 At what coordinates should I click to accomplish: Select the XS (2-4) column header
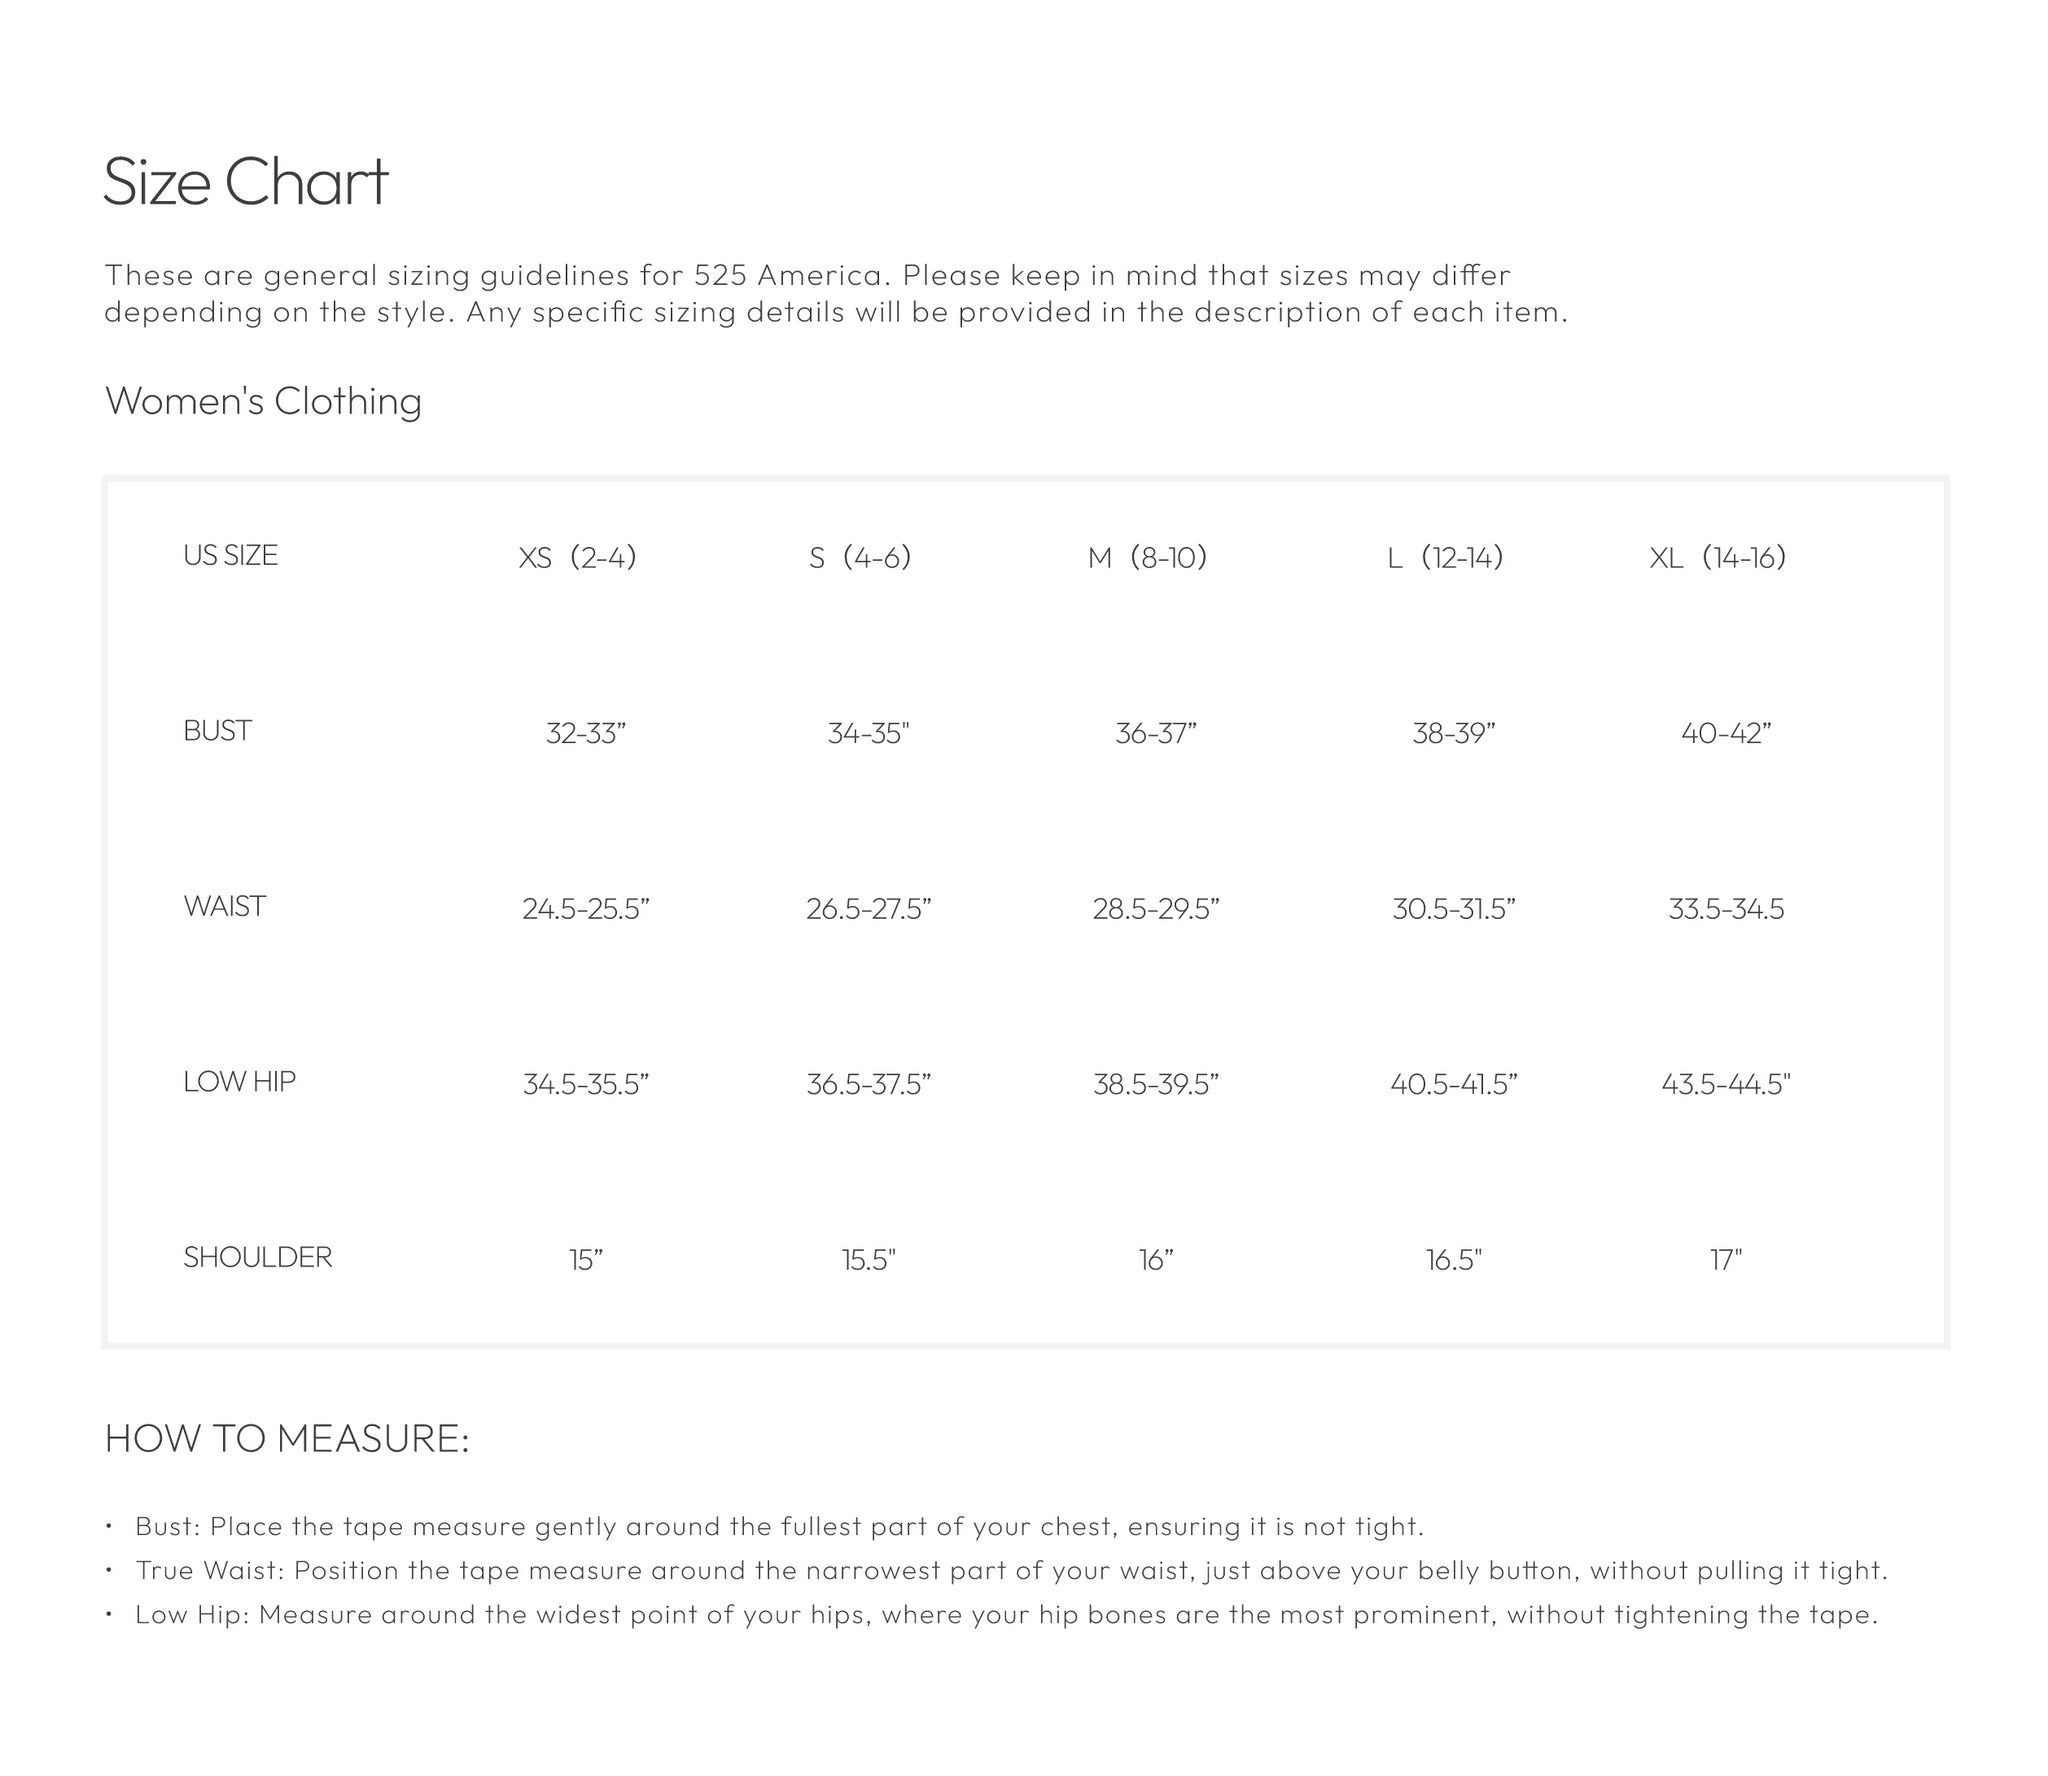click(x=577, y=557)
